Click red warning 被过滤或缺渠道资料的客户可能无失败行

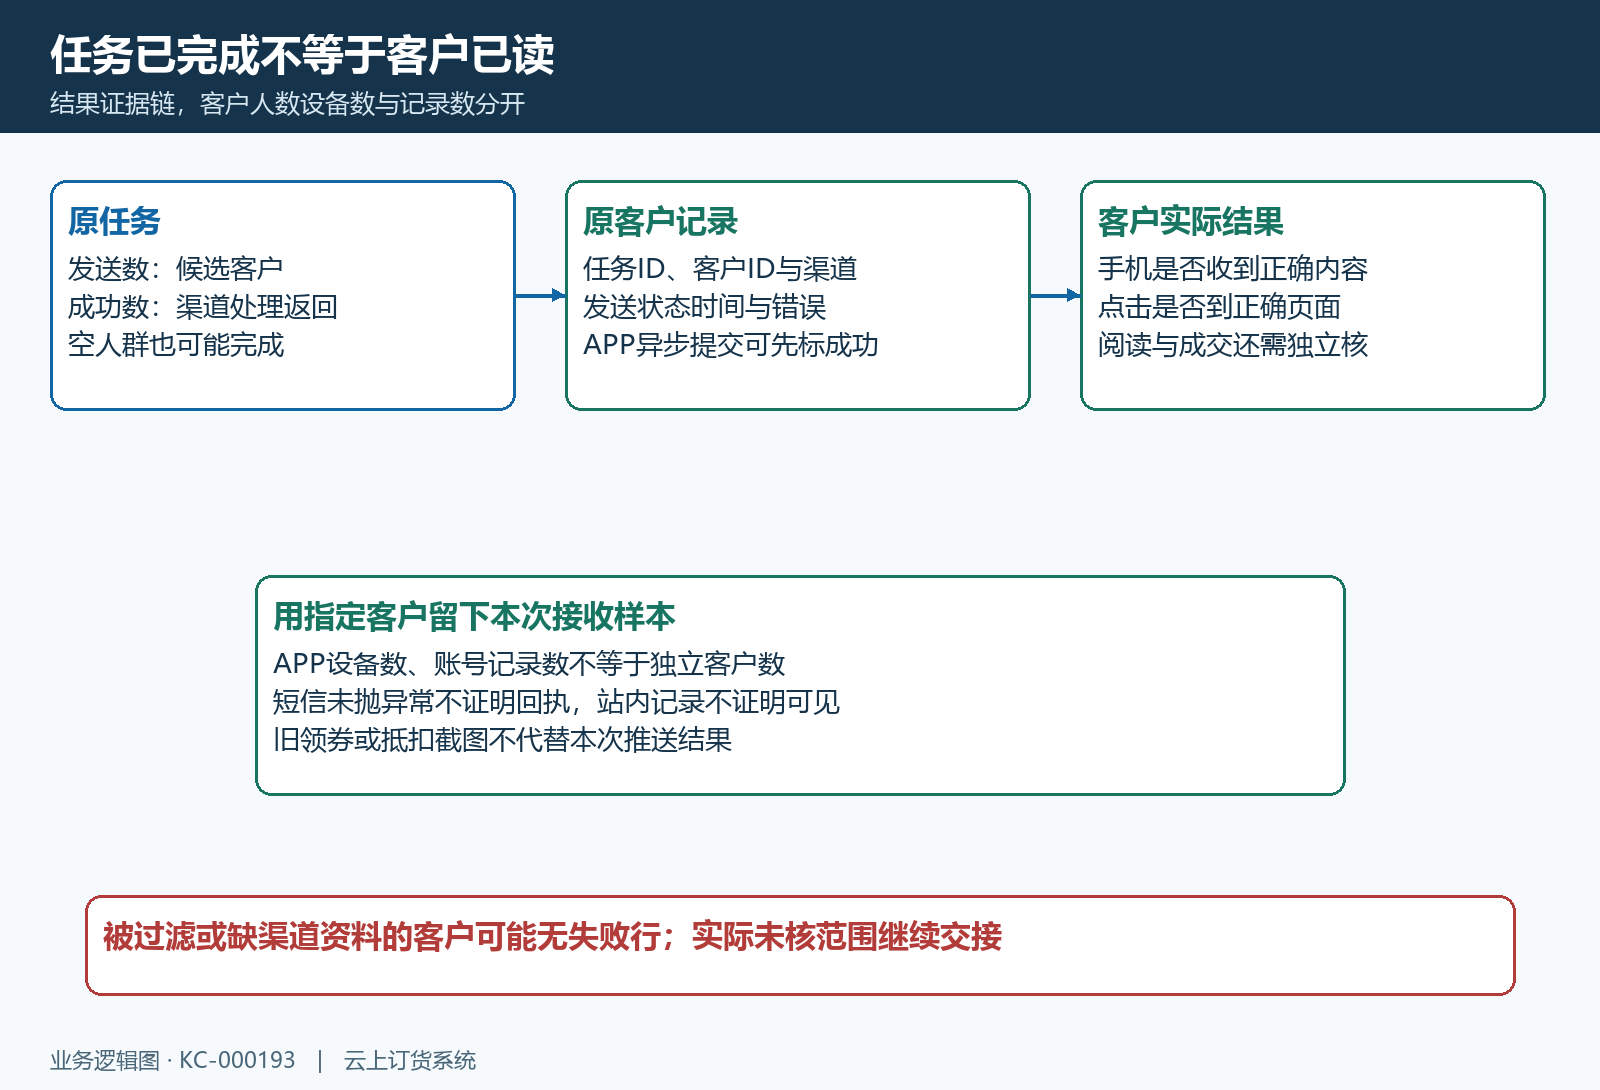point(382,936)
